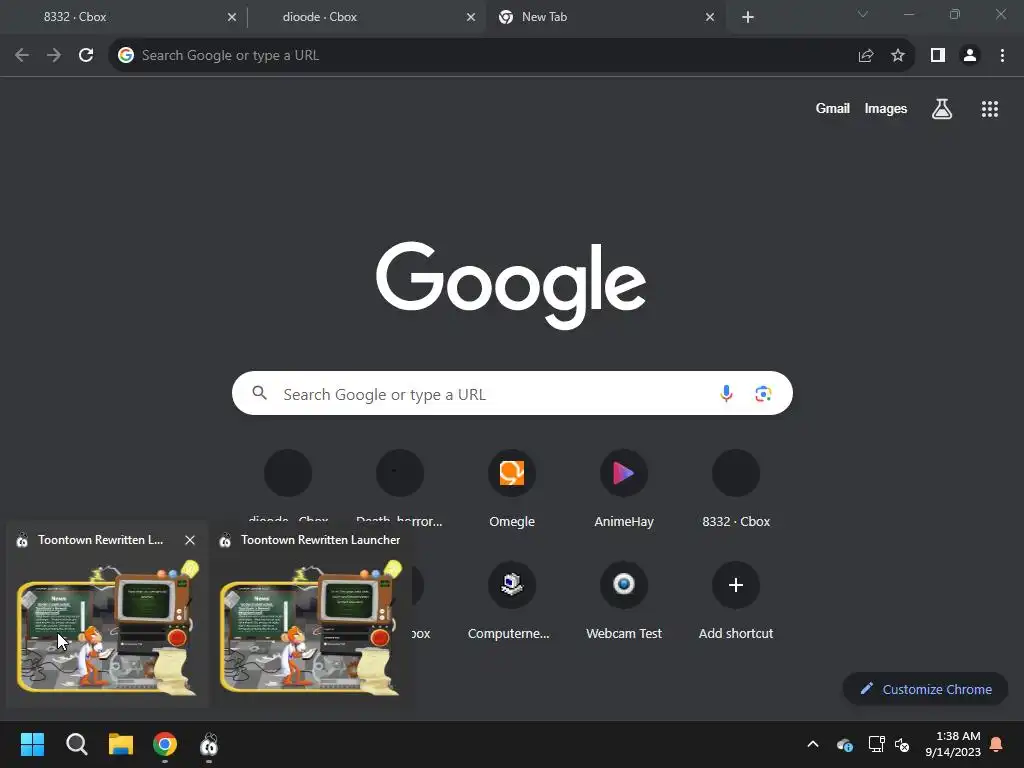Expand the tab search dropdown
The image size is (1024, 768).
[x=863, y=14]
